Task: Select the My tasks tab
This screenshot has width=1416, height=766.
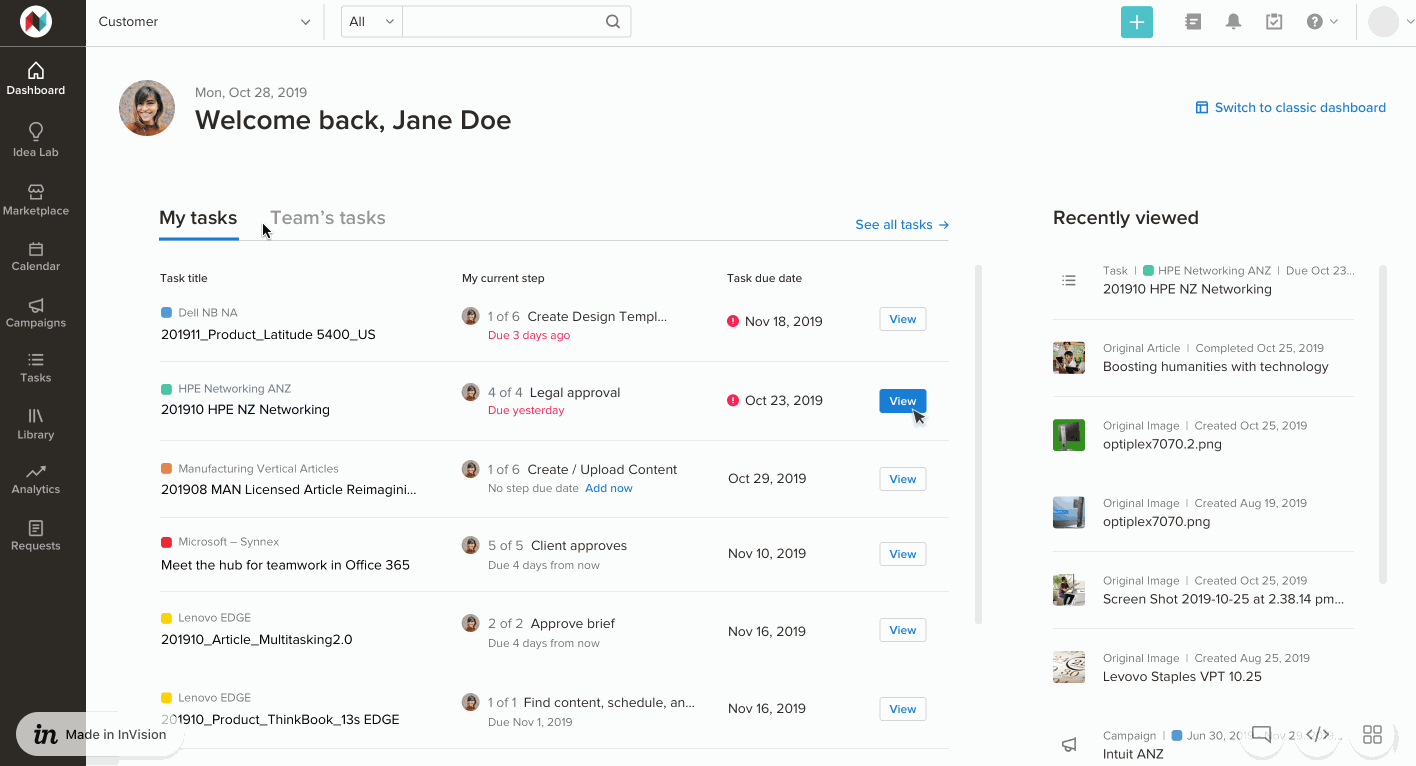Action: [198, 218]
